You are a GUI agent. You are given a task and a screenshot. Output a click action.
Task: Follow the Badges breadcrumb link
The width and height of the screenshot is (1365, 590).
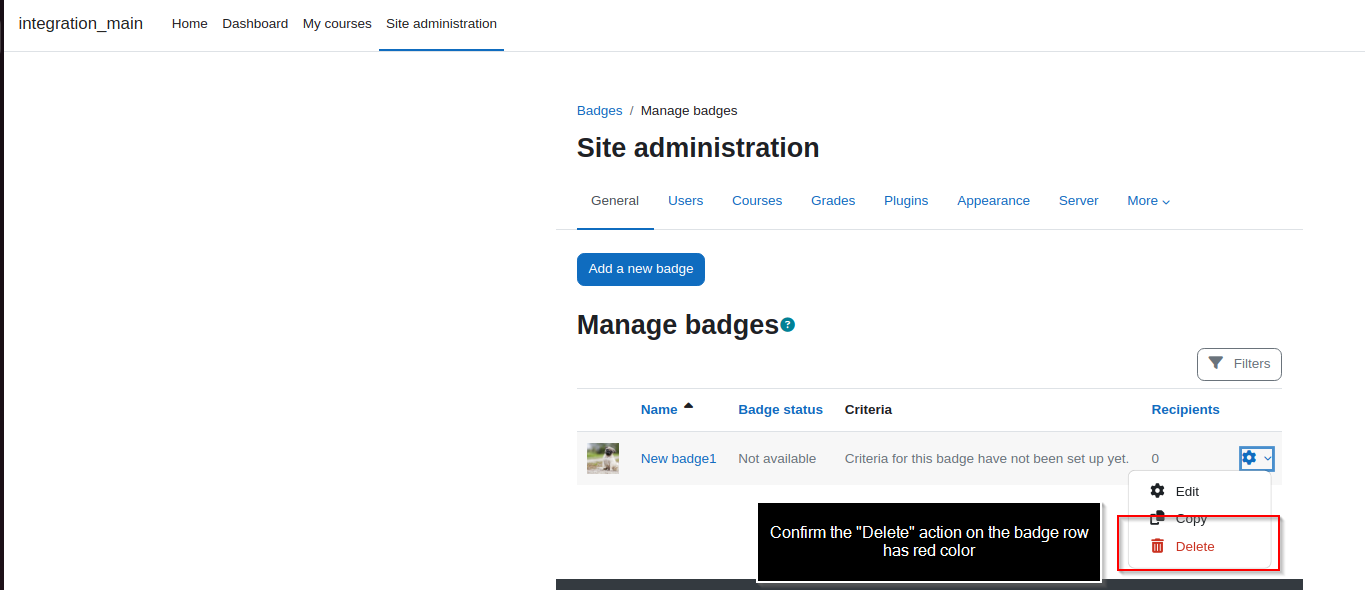pos(600,111)
